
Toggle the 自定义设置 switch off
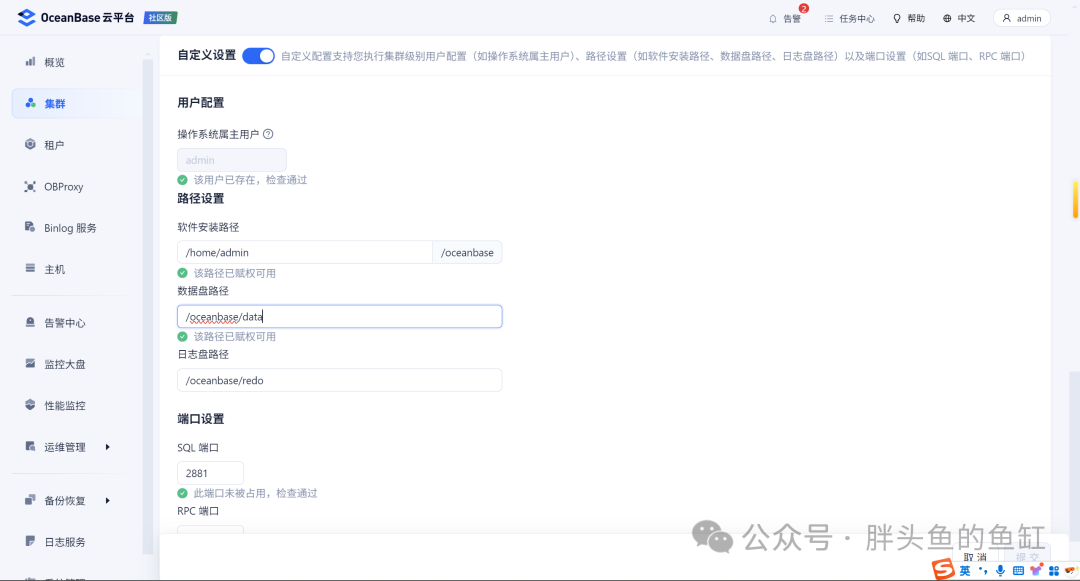[x=258, y=56]
